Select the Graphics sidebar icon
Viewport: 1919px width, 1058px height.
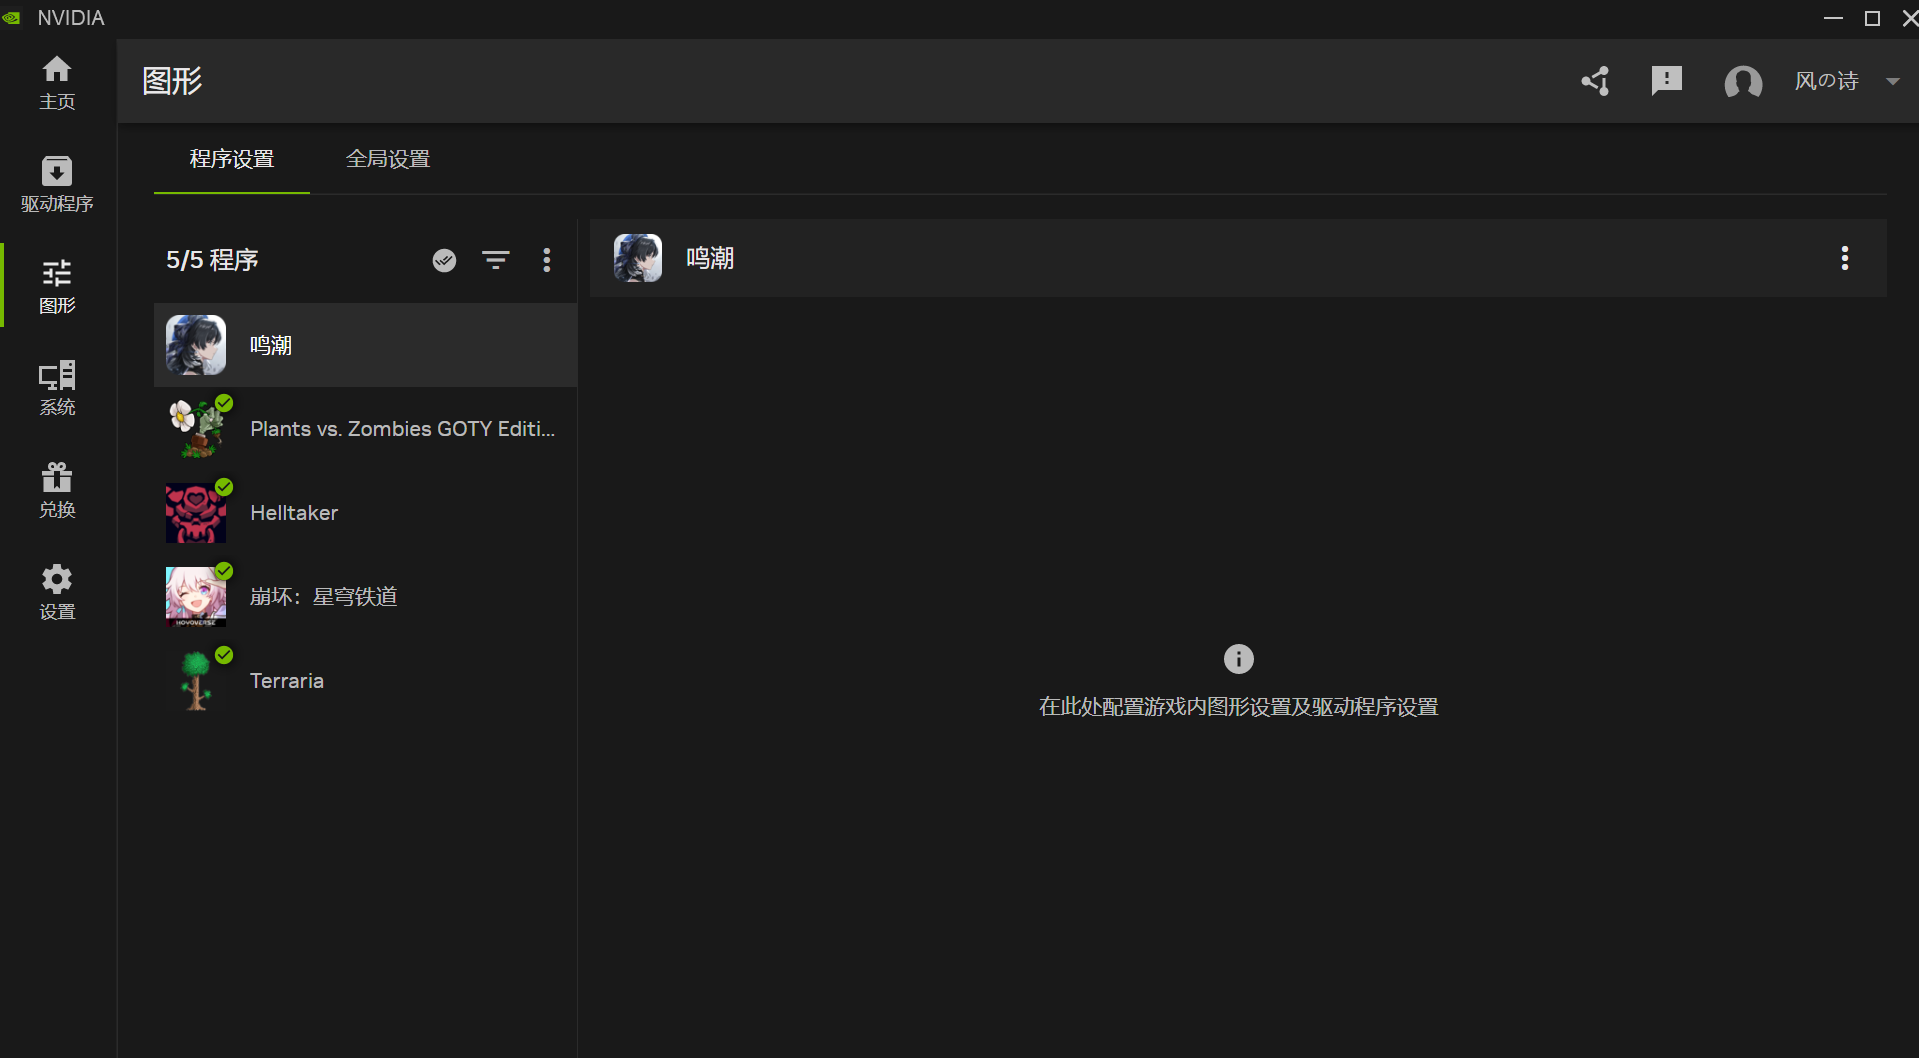coord(57,286)
